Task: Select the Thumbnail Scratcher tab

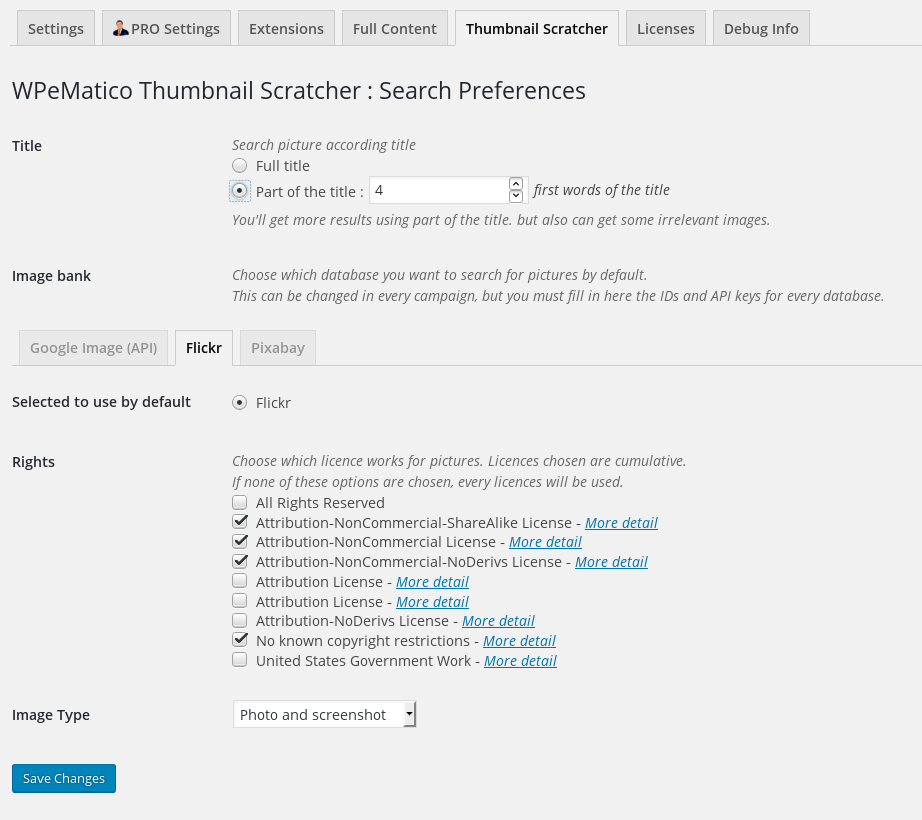Action: tap(537, 28)
